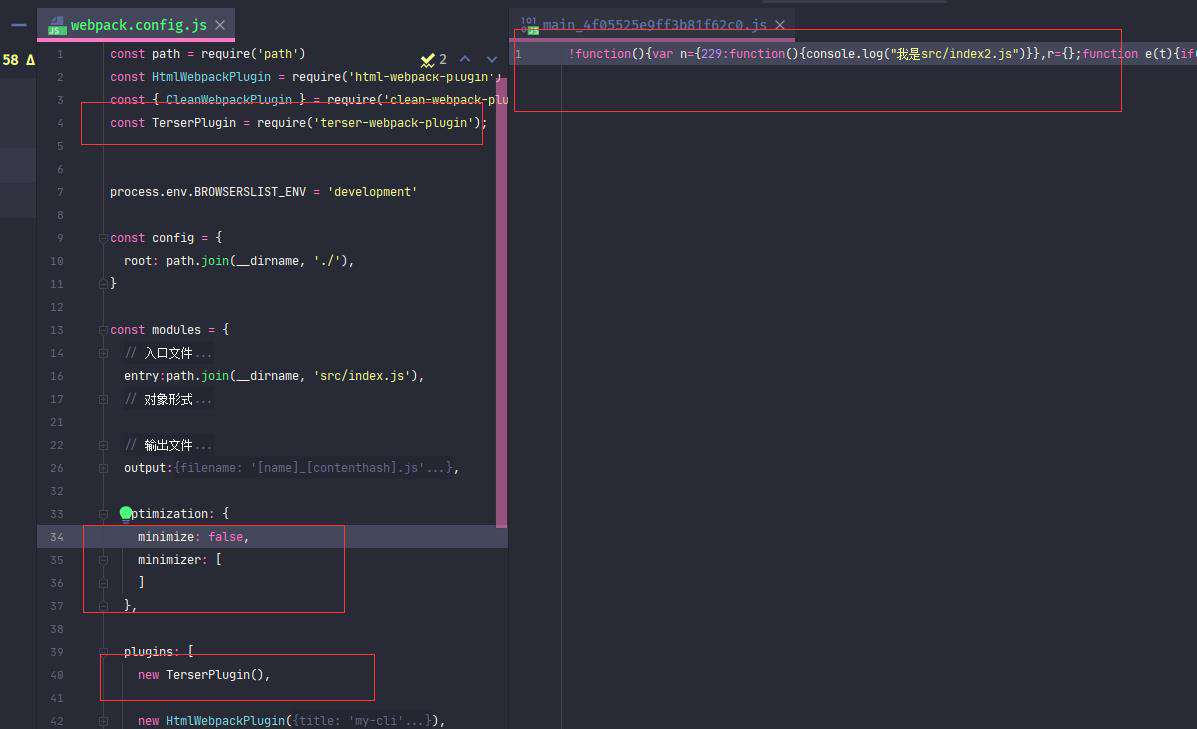Click the 'development' string on line 7
This screenshot has height=729, width=1197.
click(x=373, y=192)
